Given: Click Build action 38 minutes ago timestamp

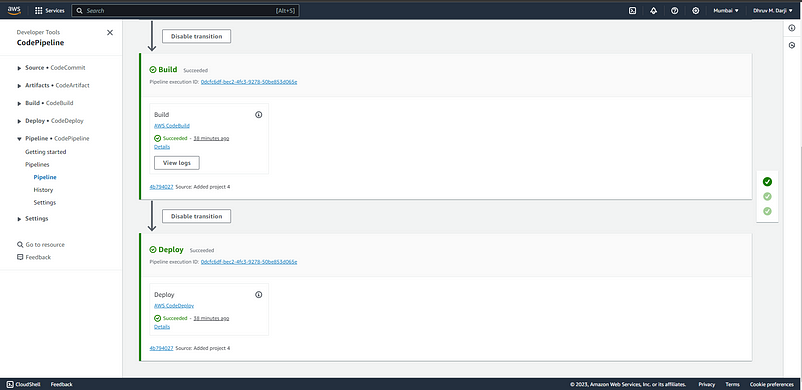Looking at the screenshot, I should tap(211, 138).
